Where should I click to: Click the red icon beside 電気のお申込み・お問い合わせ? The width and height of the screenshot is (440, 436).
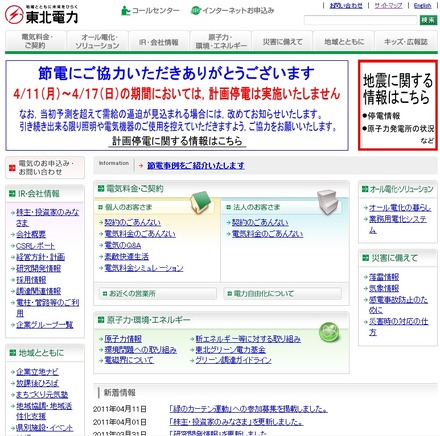(12, 168)
